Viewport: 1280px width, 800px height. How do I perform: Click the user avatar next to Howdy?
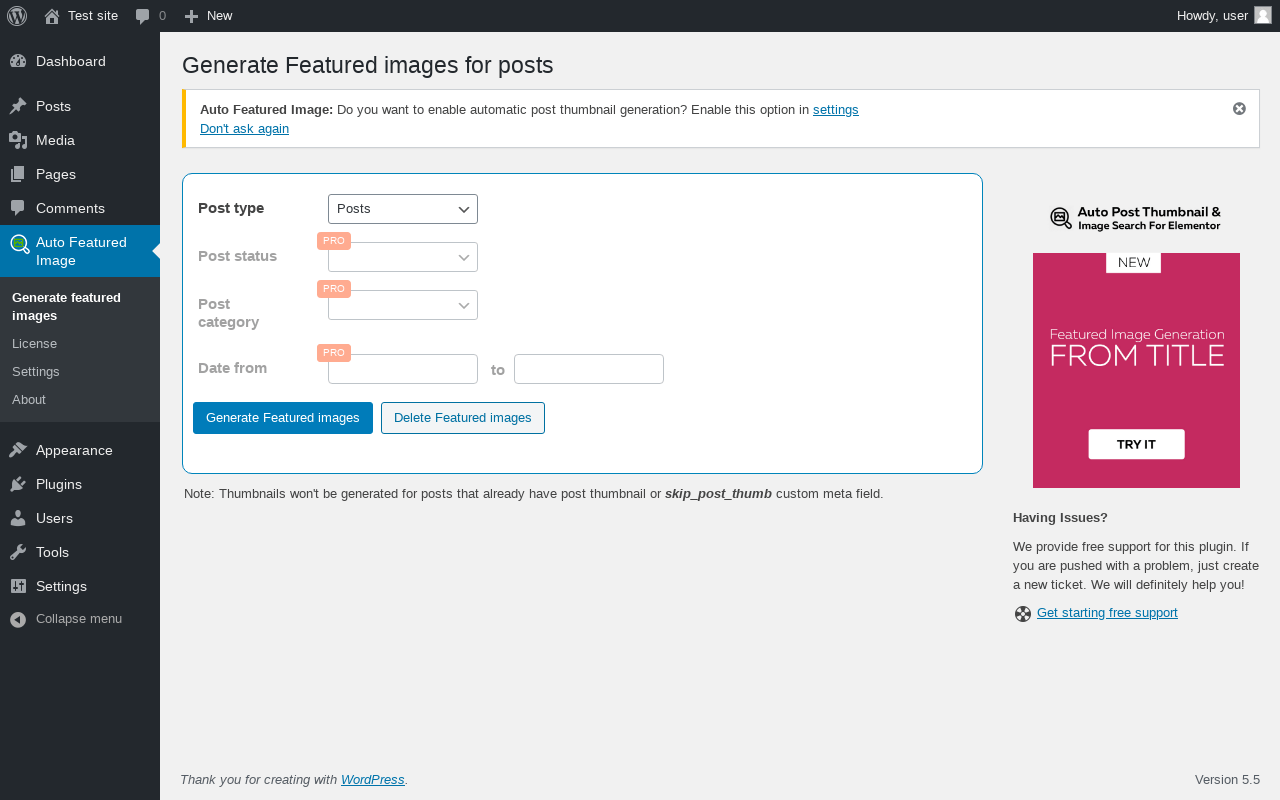point(1263,15)
